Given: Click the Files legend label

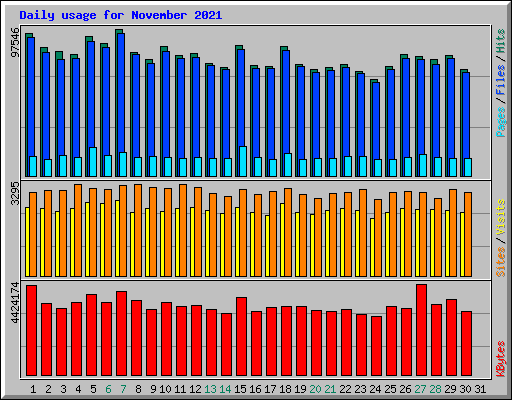Looking at the screenshot, I should pos(501,80).
